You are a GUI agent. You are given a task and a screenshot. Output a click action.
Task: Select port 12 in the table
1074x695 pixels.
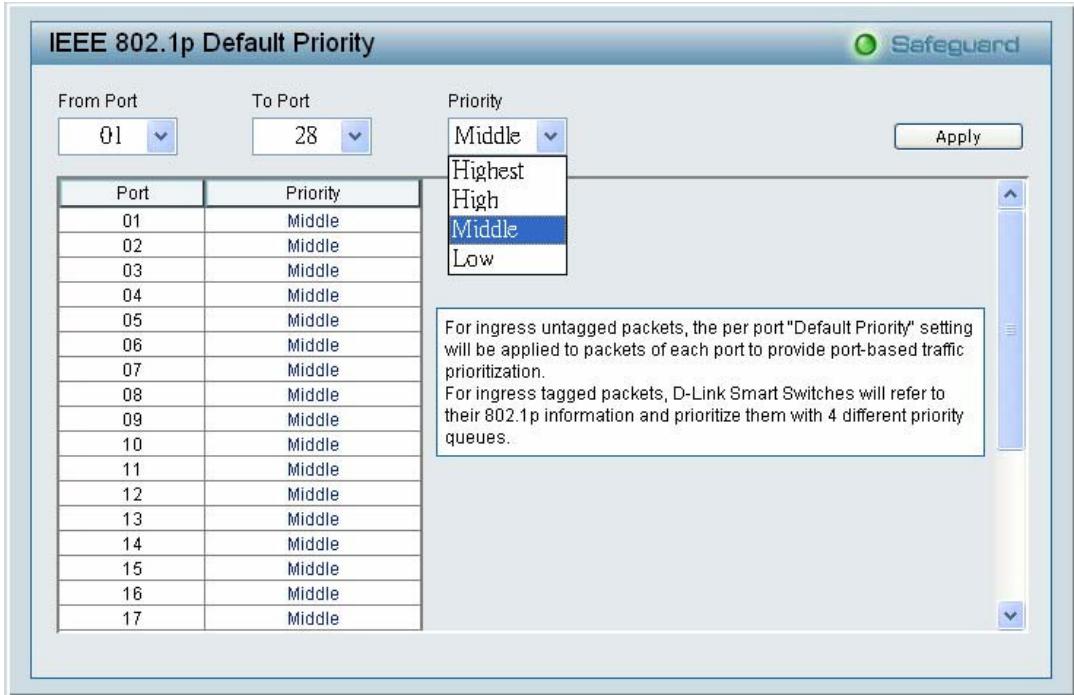tap(132, 494)
